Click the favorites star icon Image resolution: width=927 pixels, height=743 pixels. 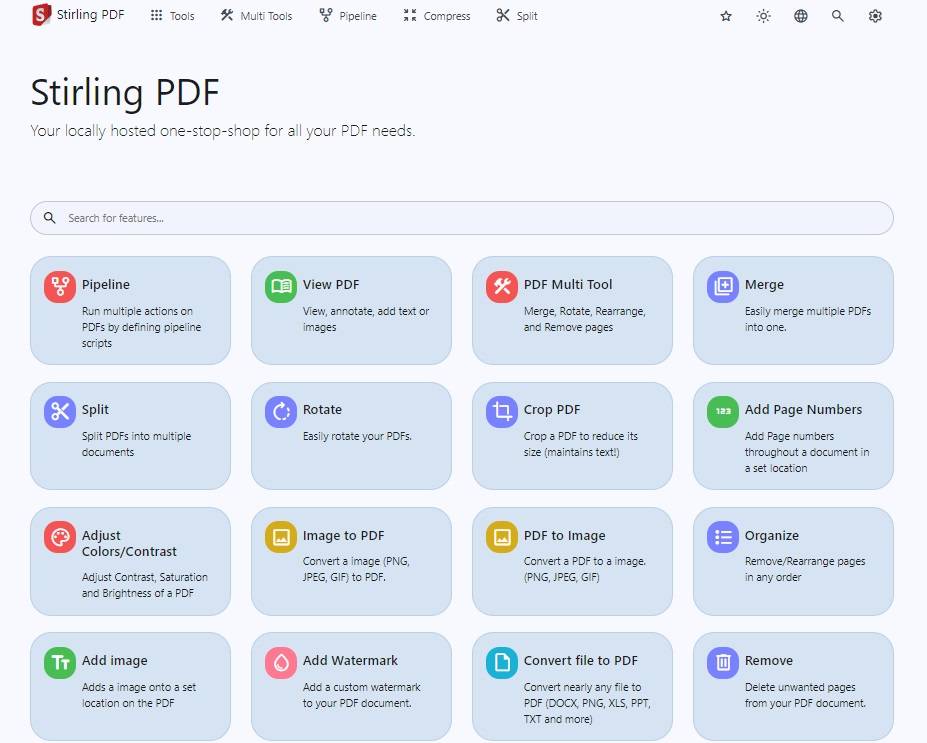(726, 16)
